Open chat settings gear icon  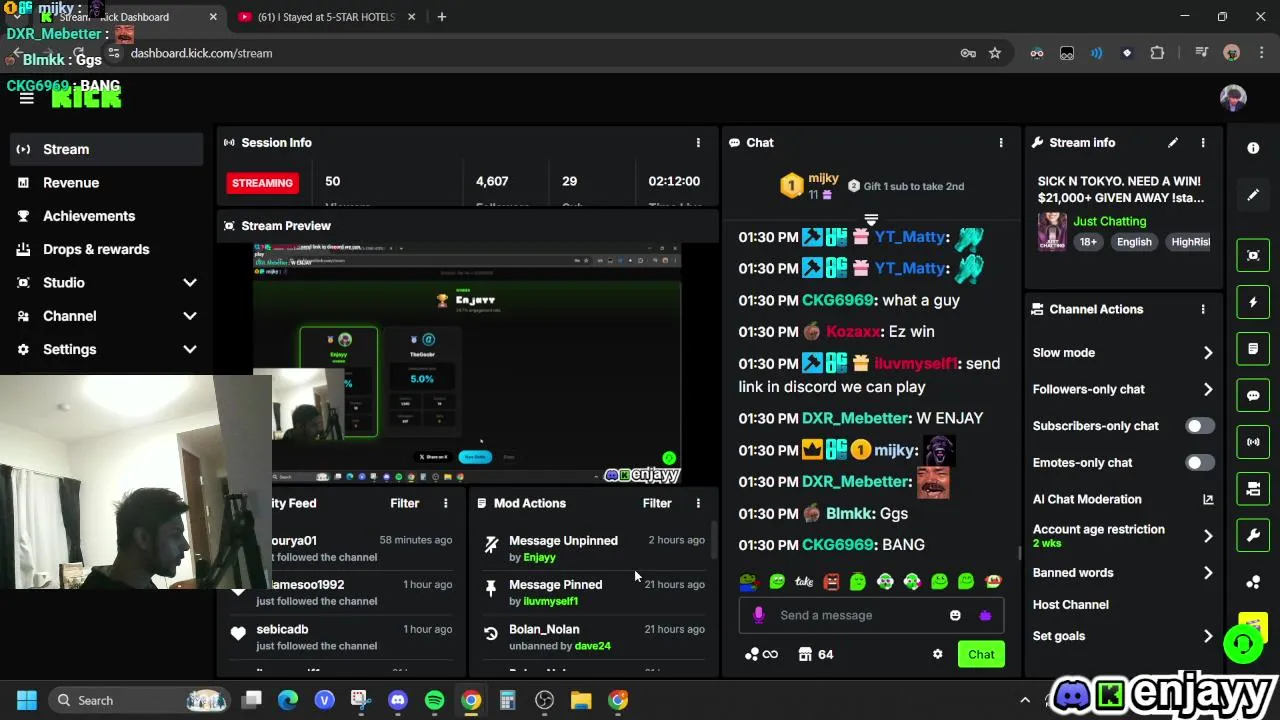pos(937,655)
